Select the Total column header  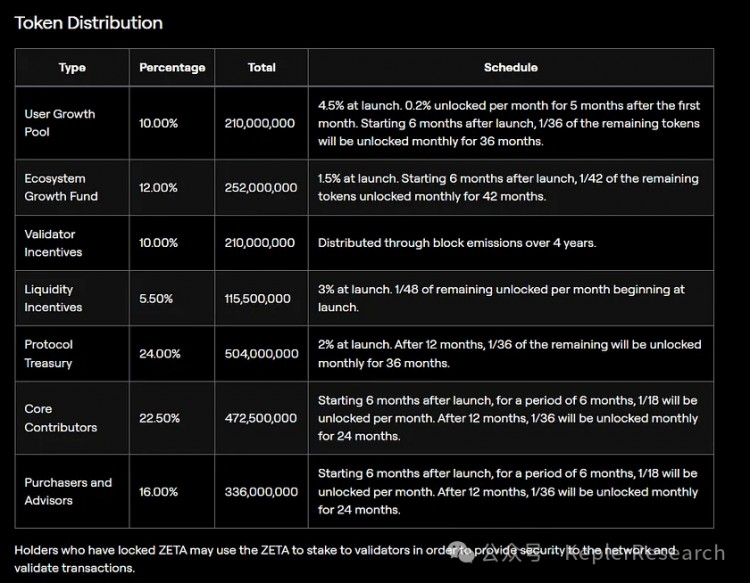coord(262,67)
